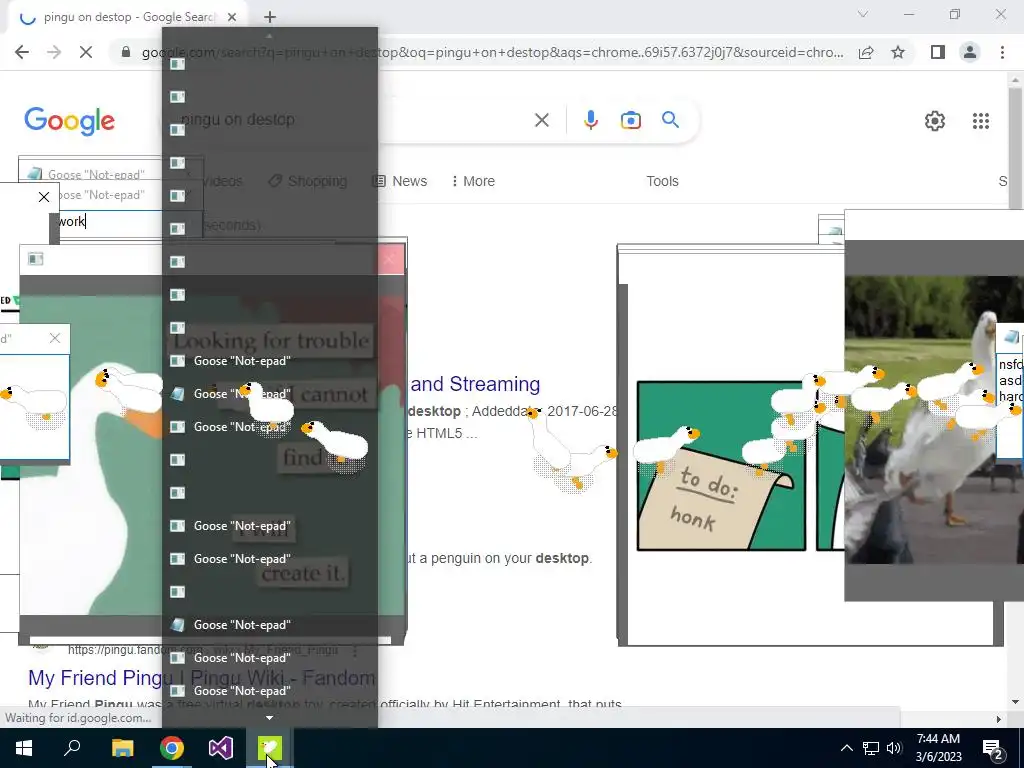Click the Desktop Goose taskbar icon
The width and height of the screenshot is (1024, 768).
270,748
